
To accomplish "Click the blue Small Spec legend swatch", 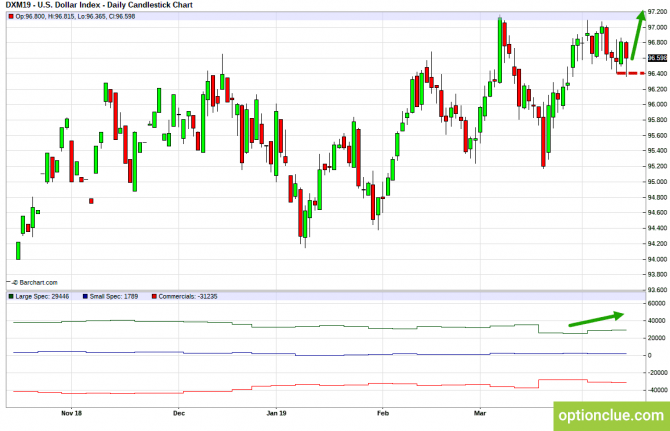I will point(85,296).
